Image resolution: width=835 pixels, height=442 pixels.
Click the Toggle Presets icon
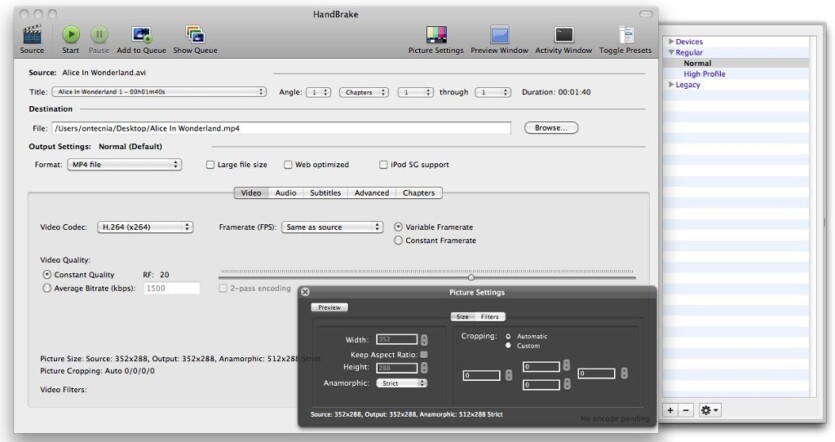click(626, 35)
